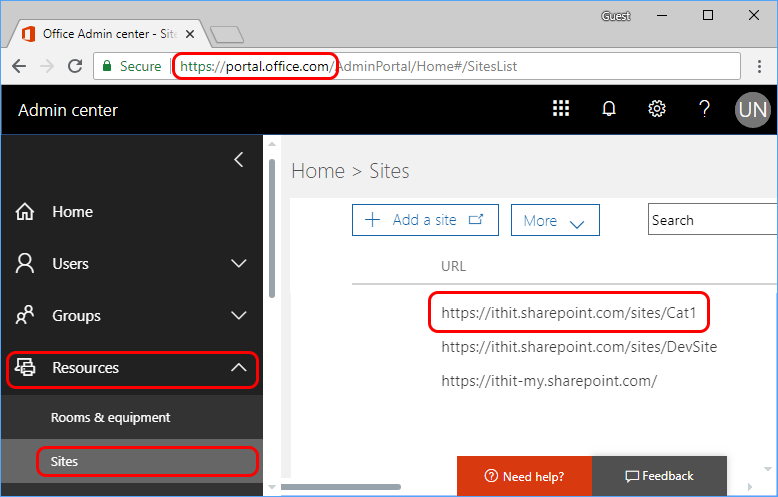Image resolution: width=778 pixels, height=497 pixels.
Task: Click the external link icon on Add a site
Action: pos(476,219)
